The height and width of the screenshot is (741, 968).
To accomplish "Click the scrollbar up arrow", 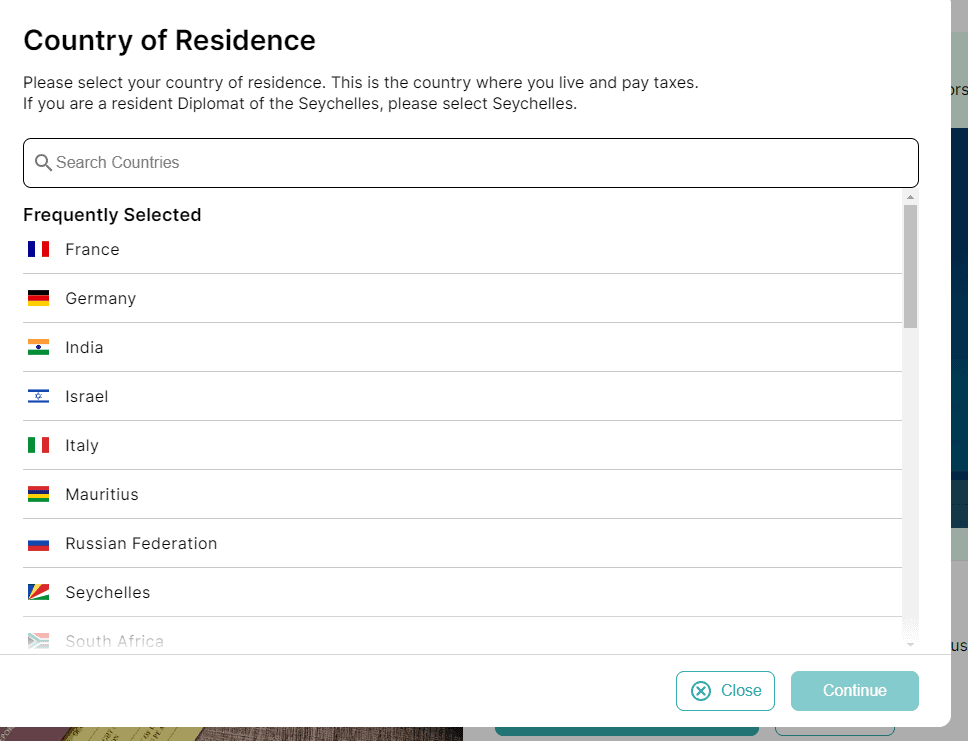I will click(x=910, y=197).
